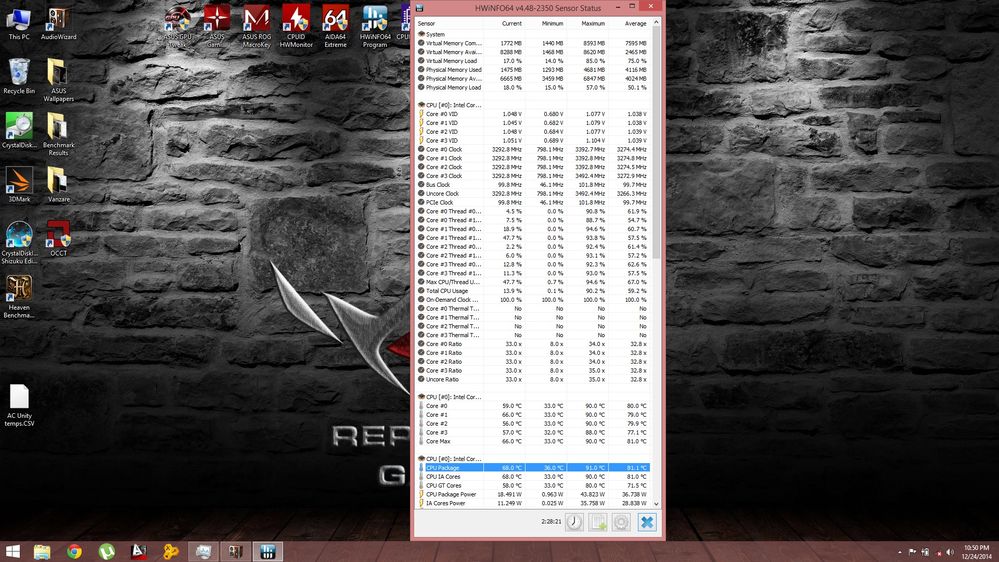Open 3DMark desktop shortcut
The image size is (999, 562).
tap(19, 185)
